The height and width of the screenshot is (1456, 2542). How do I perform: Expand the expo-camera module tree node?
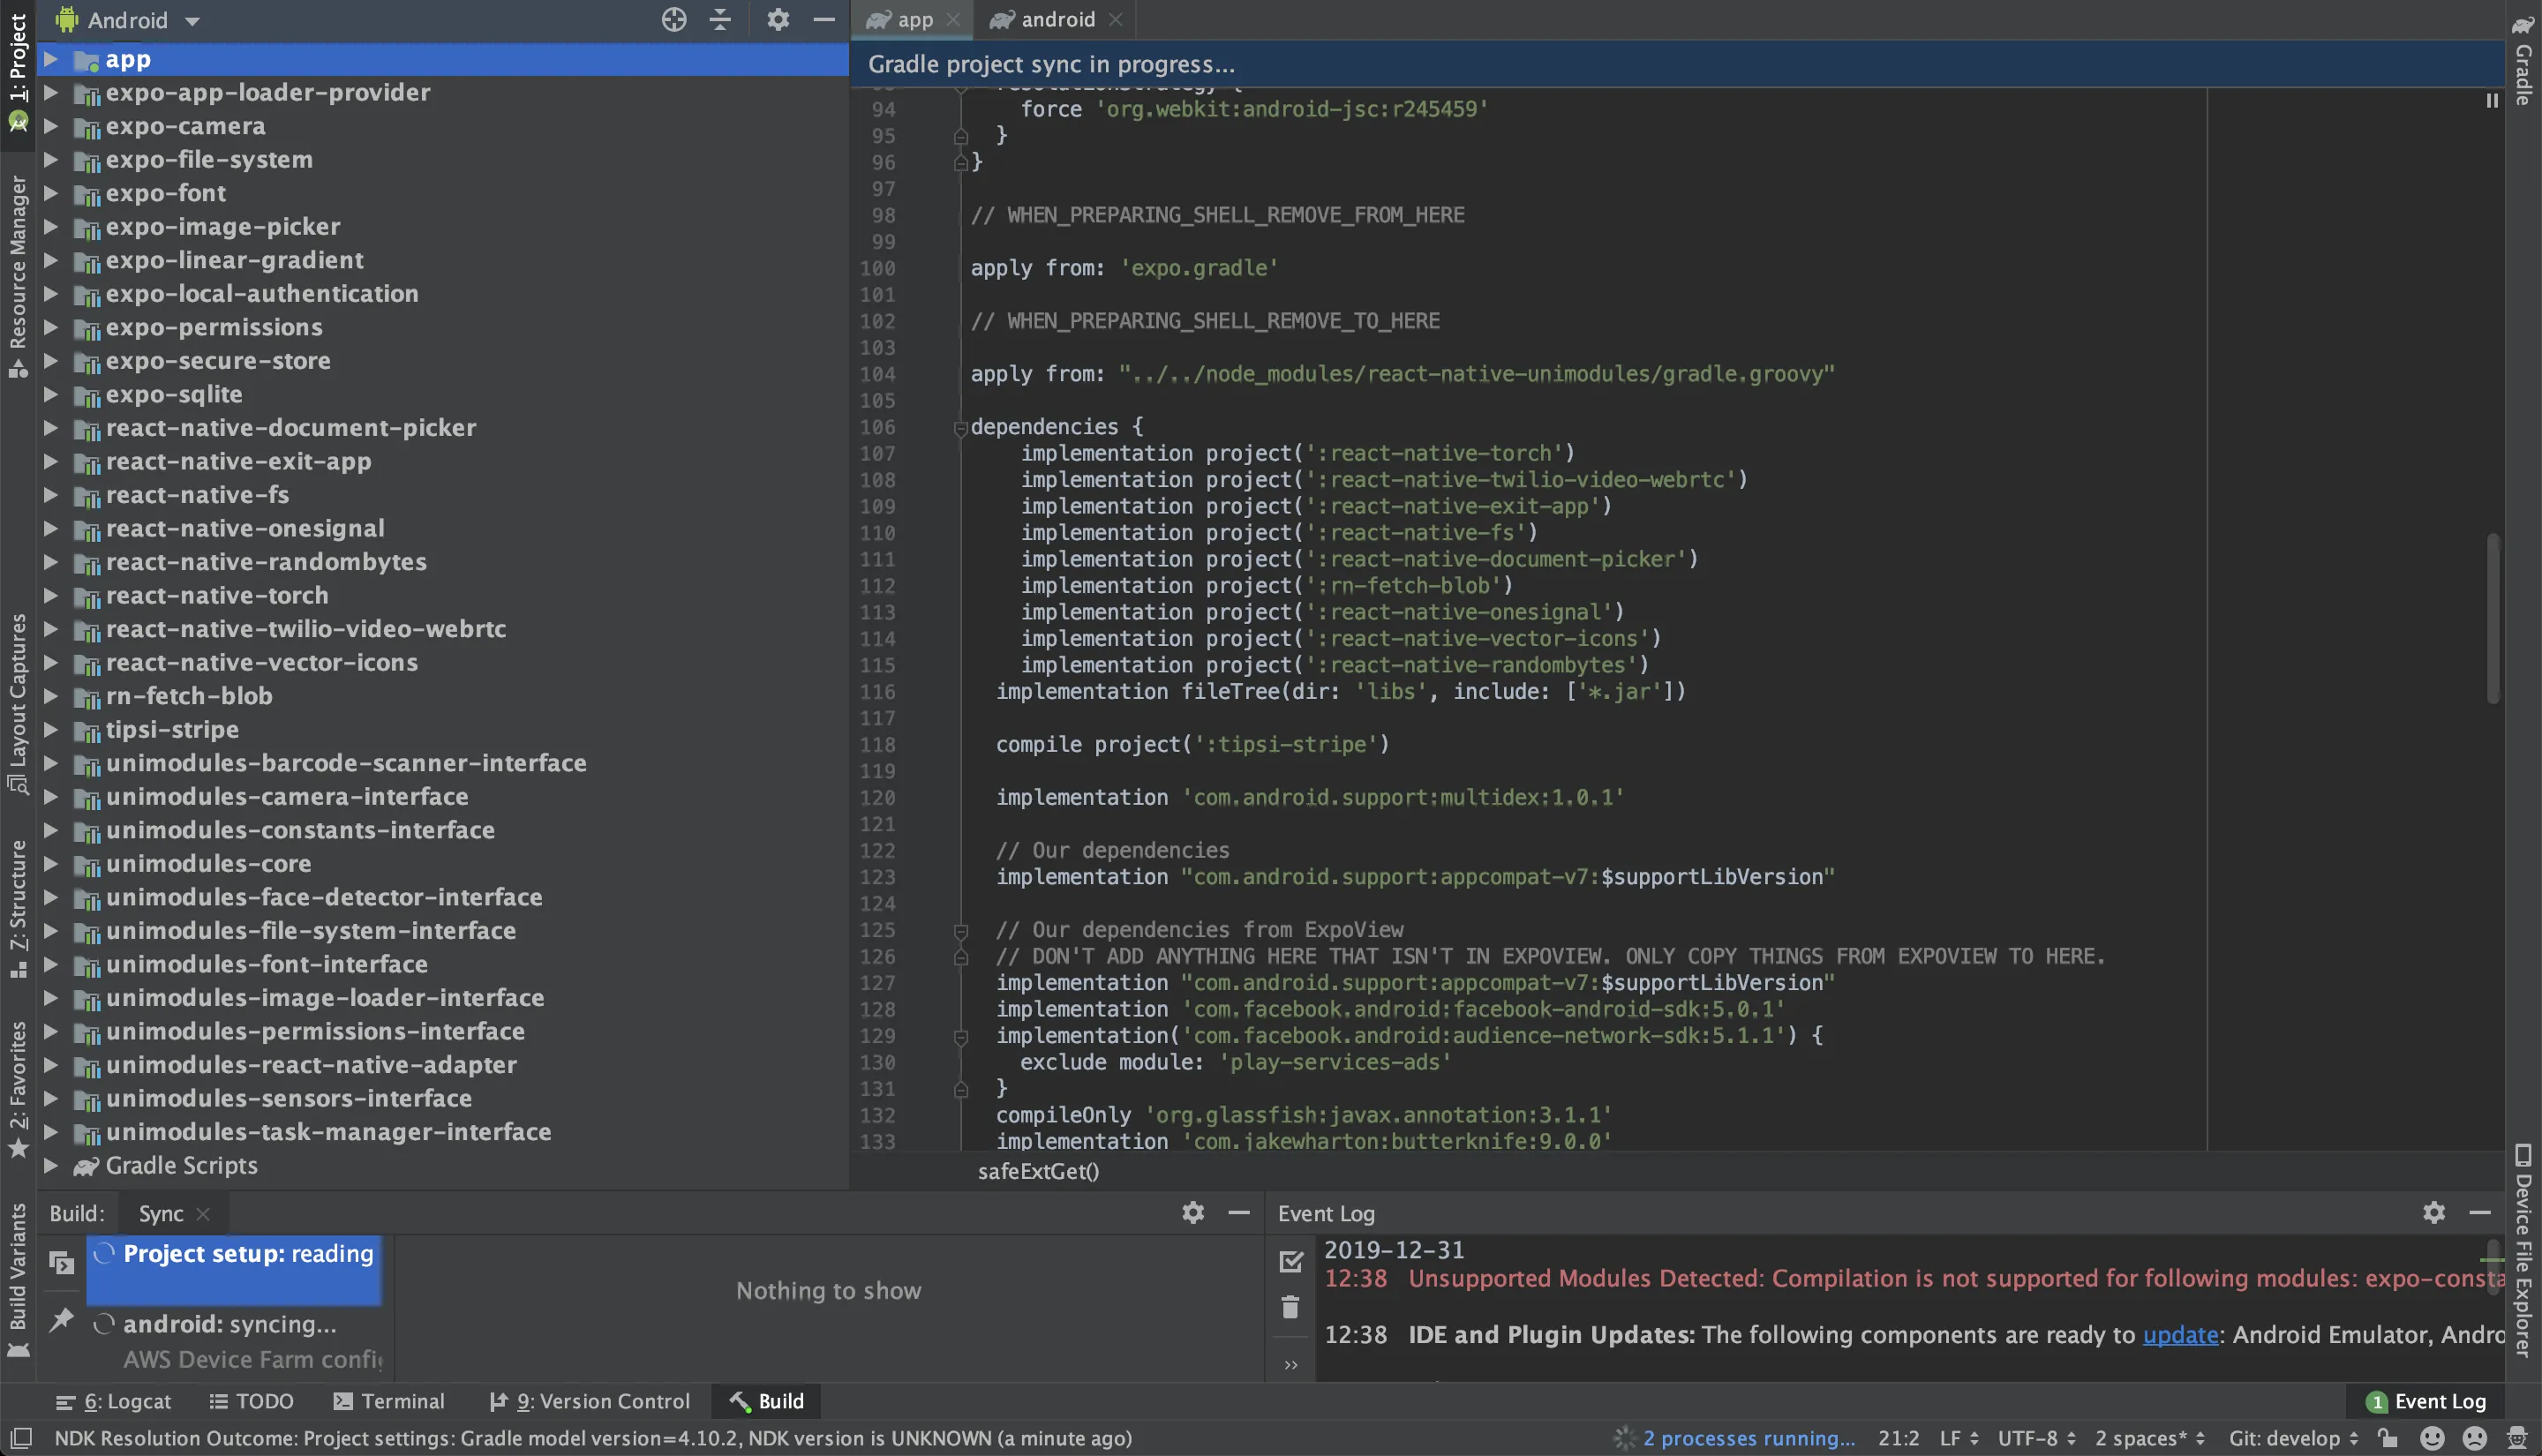point(50,126)
